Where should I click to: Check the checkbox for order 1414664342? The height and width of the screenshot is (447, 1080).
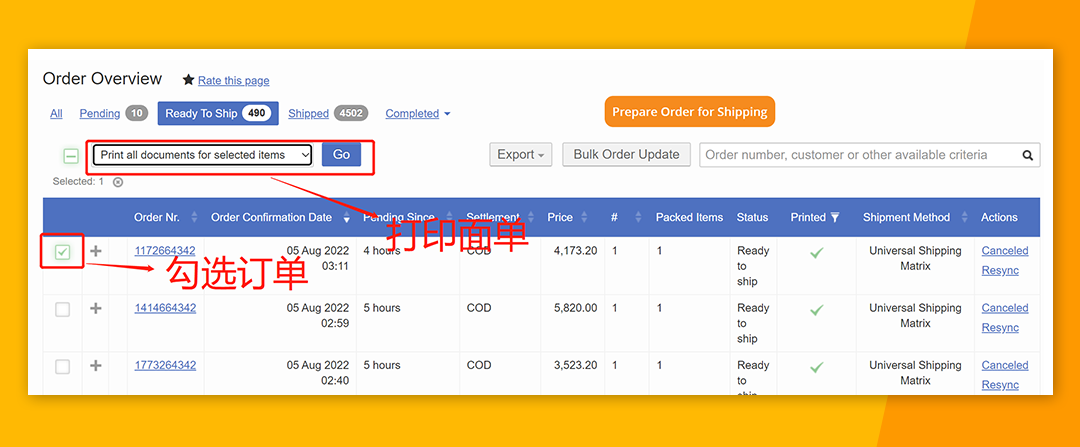63,310
